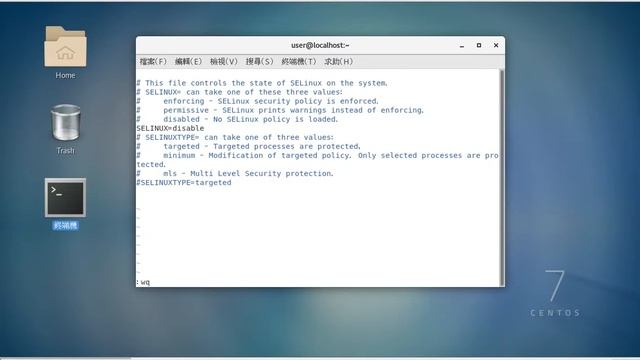The height and width of the screenshot is (360, 640).
Task: Click the ':wq' command line text
Action: 143,282
